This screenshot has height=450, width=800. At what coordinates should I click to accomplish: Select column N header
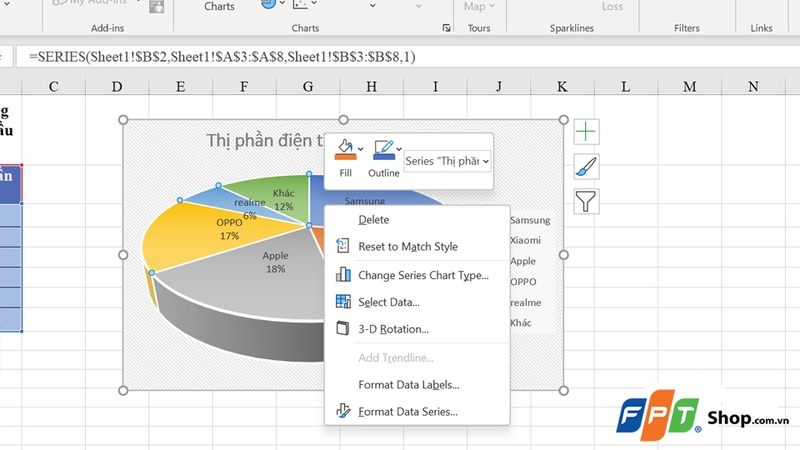pos(753,86)
